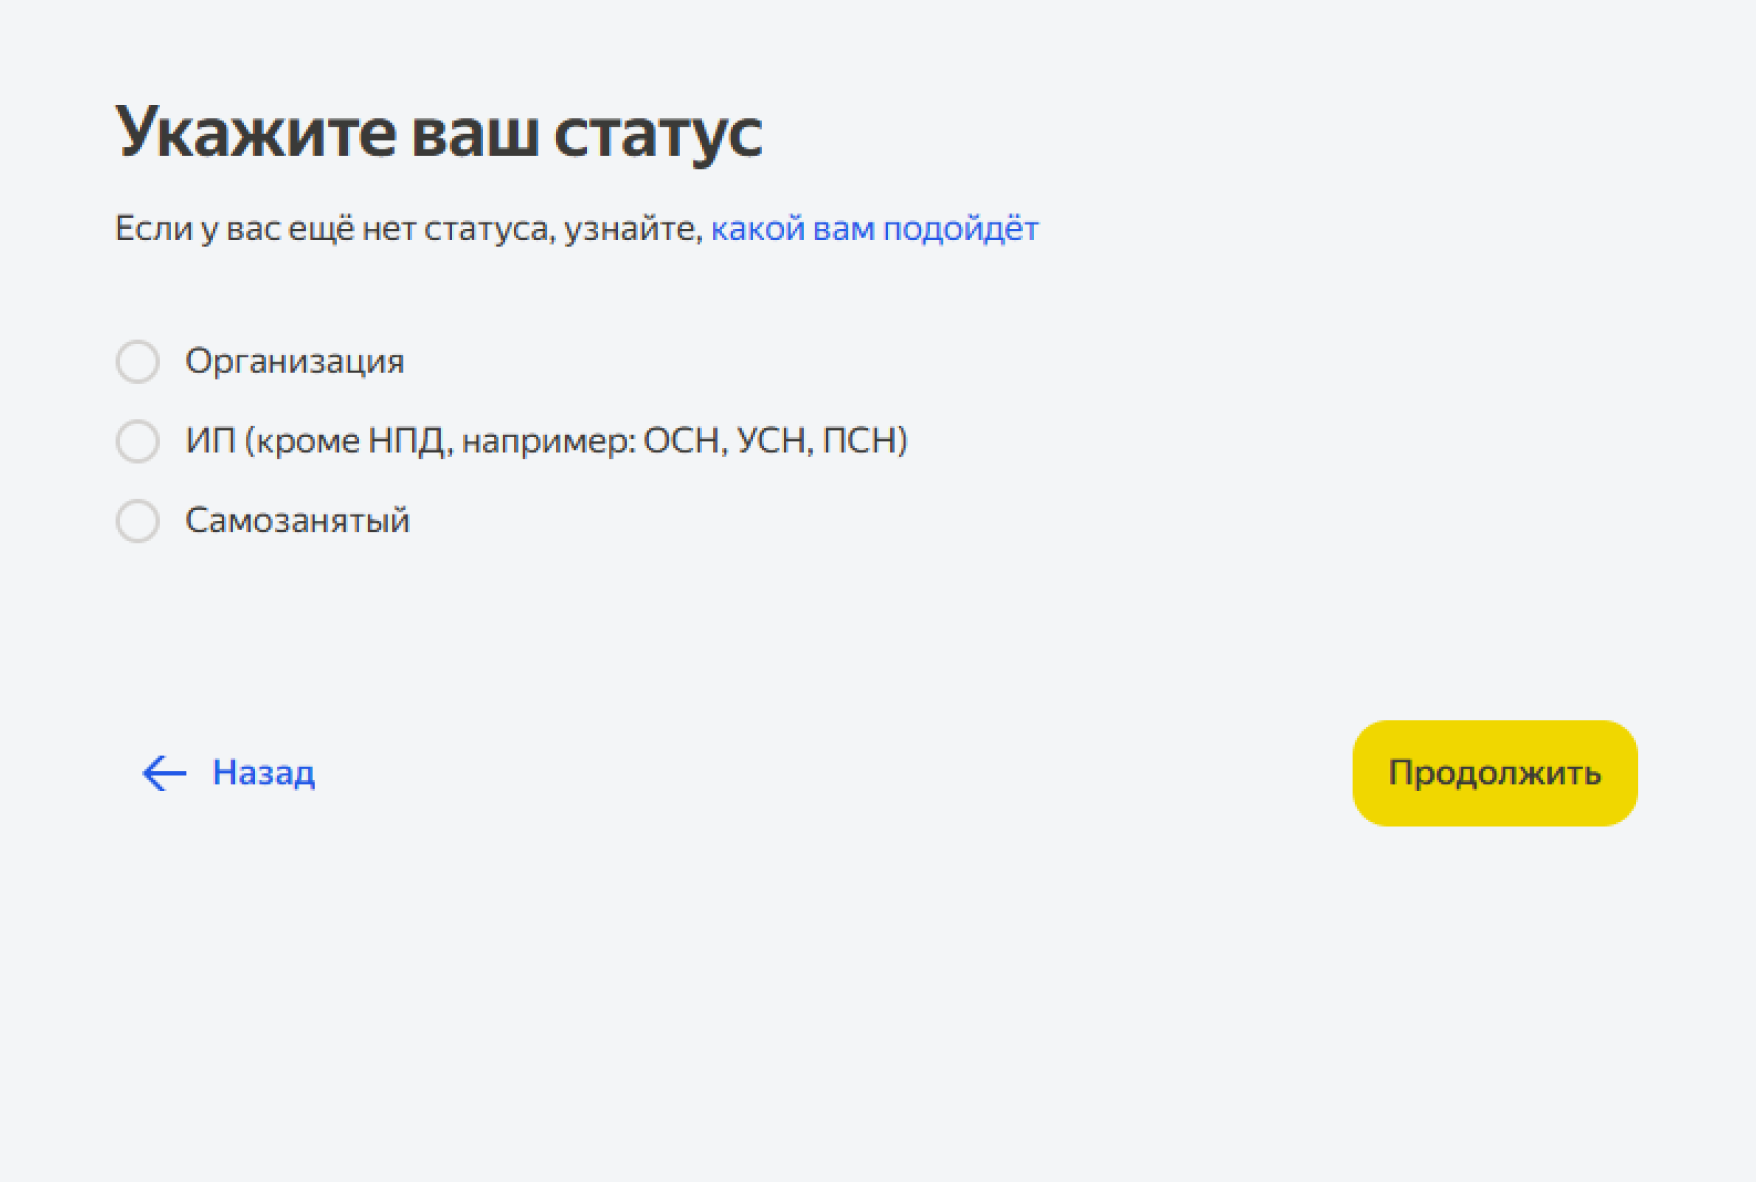Go back via the Назад link text
This screenshot has height=1182, width=1756.
pos(263,773)
